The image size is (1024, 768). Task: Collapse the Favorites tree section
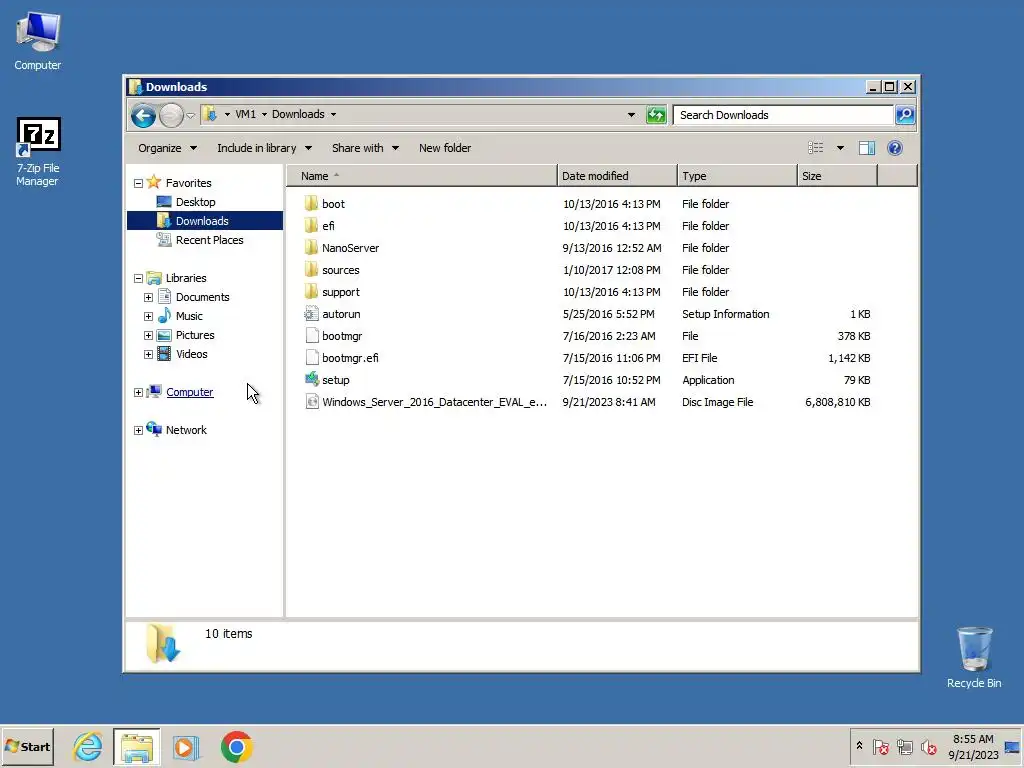coord(138,184)
